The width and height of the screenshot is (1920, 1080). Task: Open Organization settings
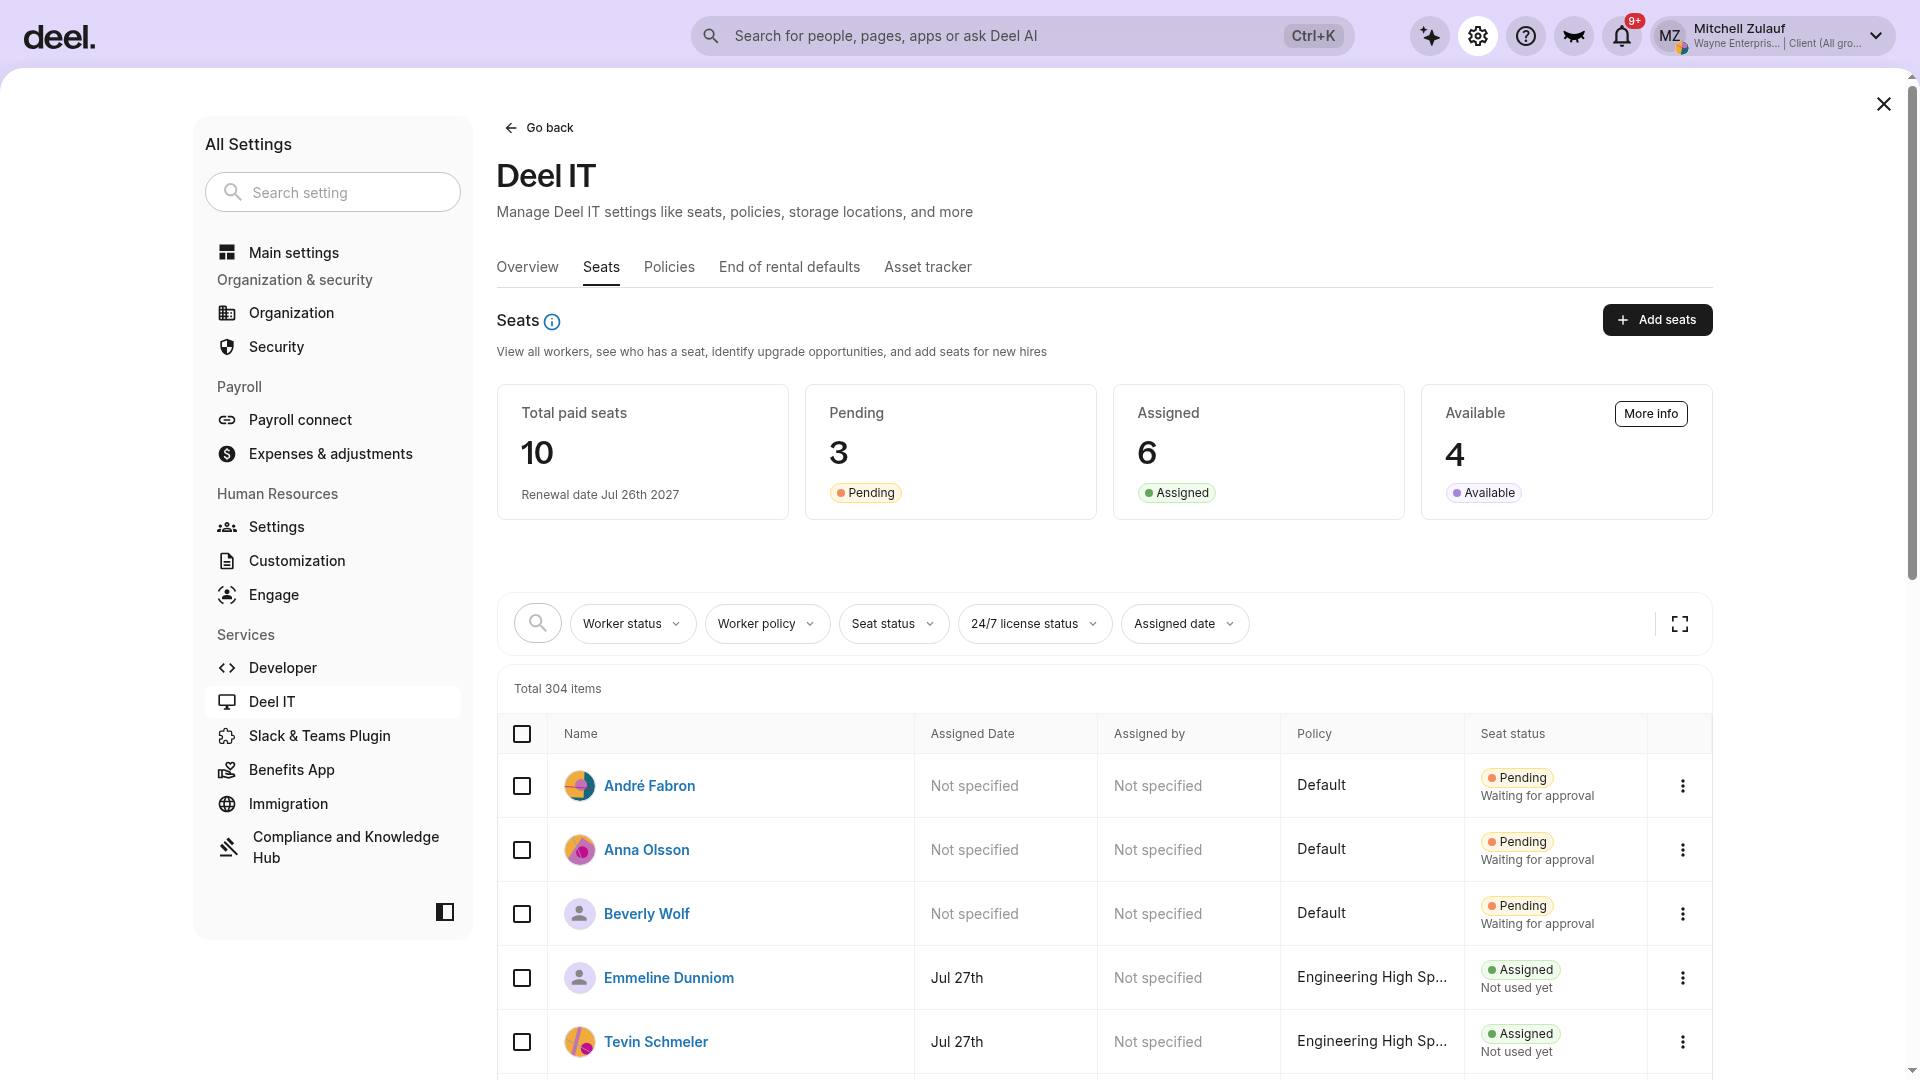(x=333, y=313)
